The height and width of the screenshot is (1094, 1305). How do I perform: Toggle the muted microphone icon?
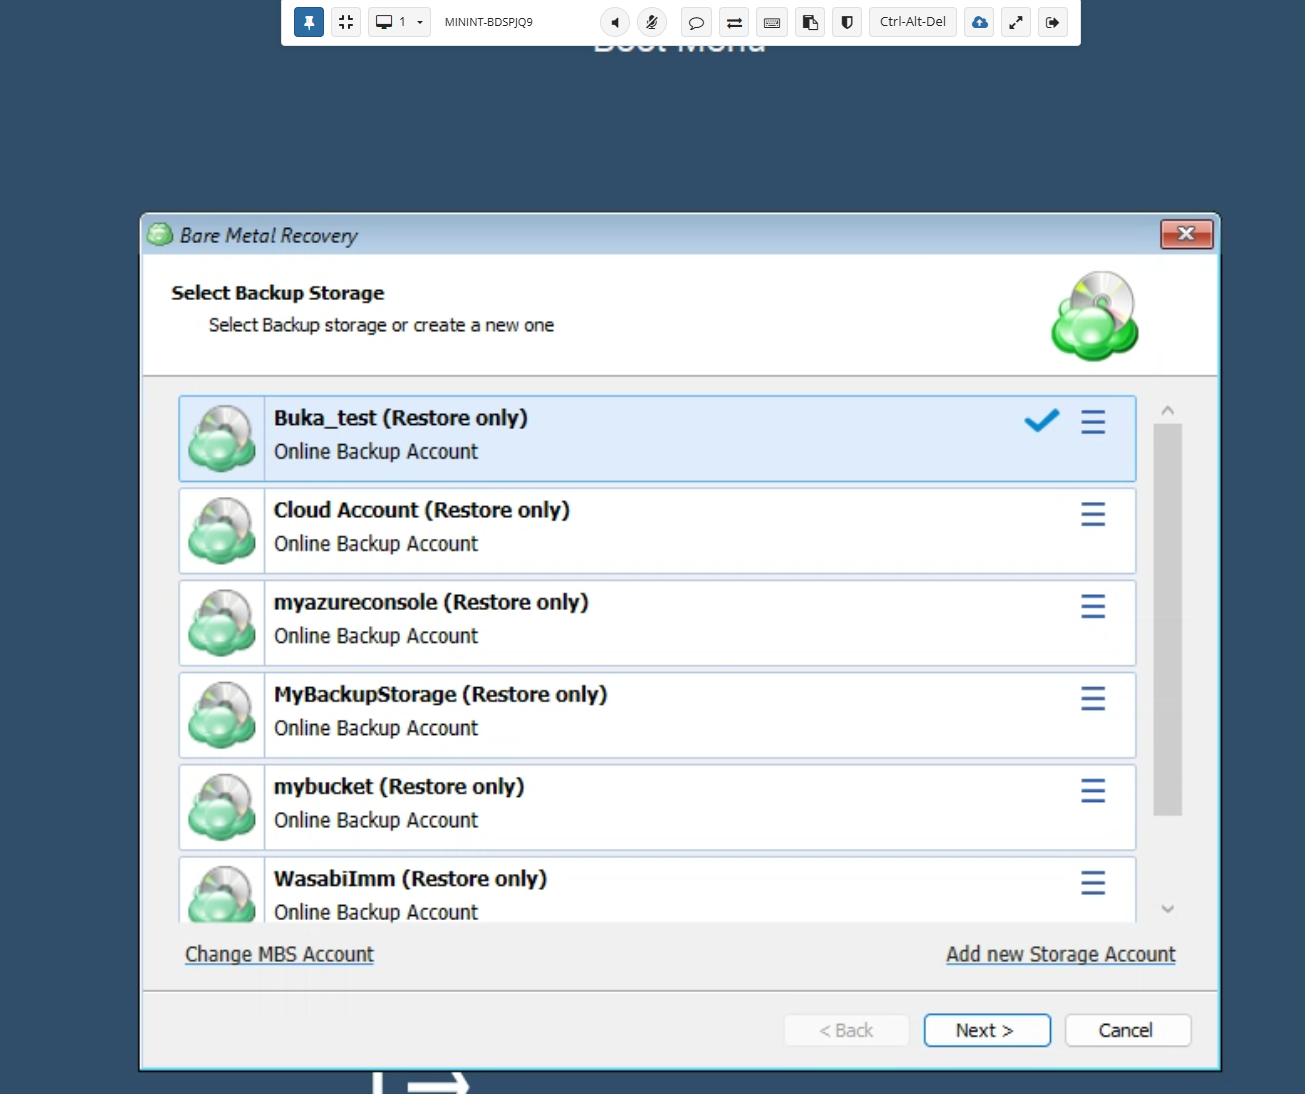pos(652,22)
